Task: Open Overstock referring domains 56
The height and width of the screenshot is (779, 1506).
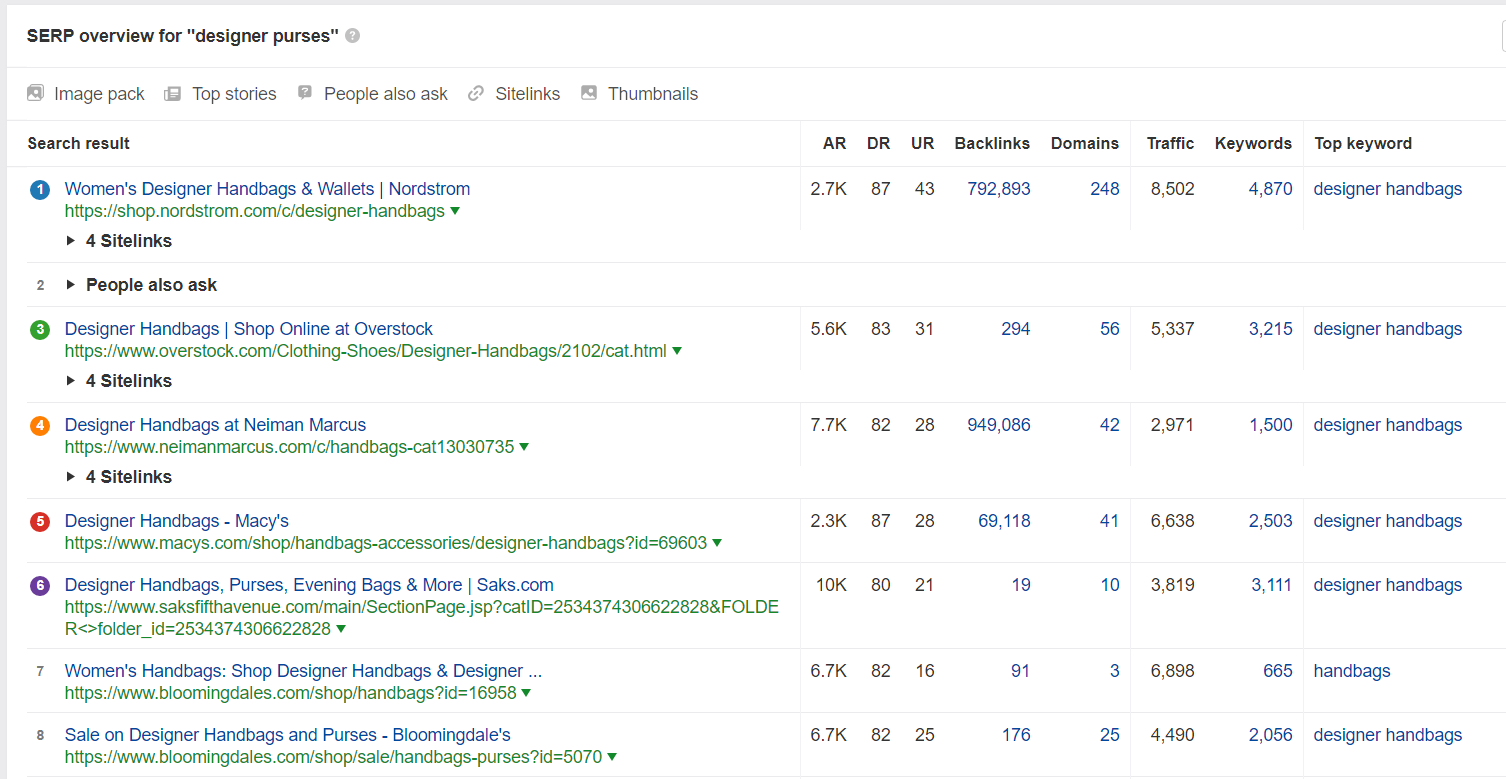Action: (1110, 329)
